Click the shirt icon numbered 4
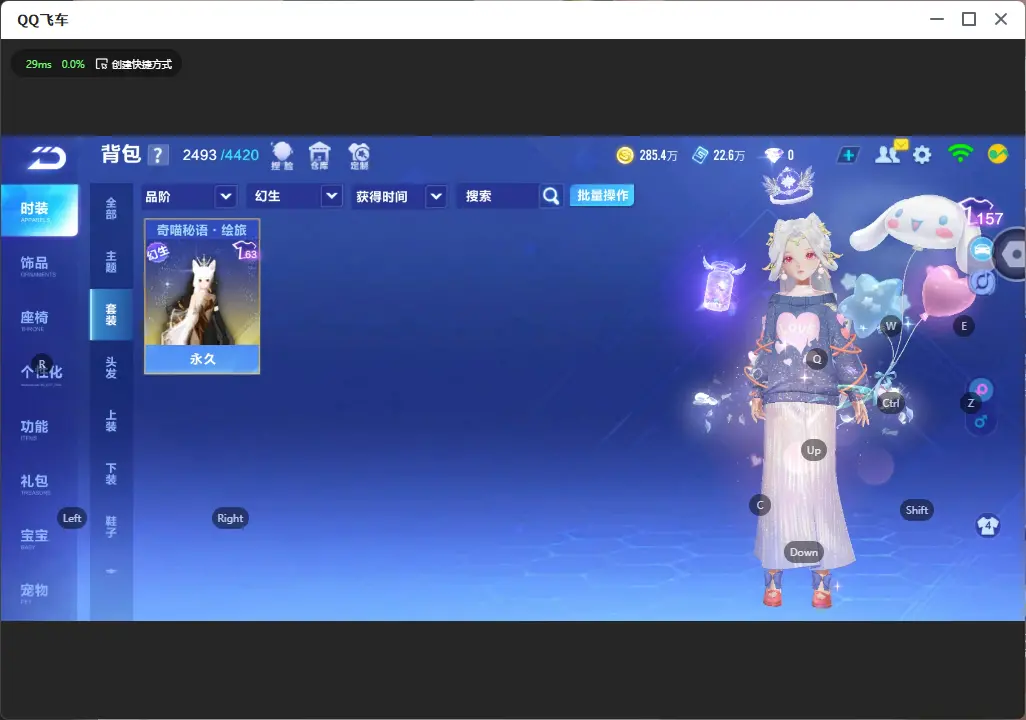Viewport: 1026px width, 720px height. click(x=987, y=526)
